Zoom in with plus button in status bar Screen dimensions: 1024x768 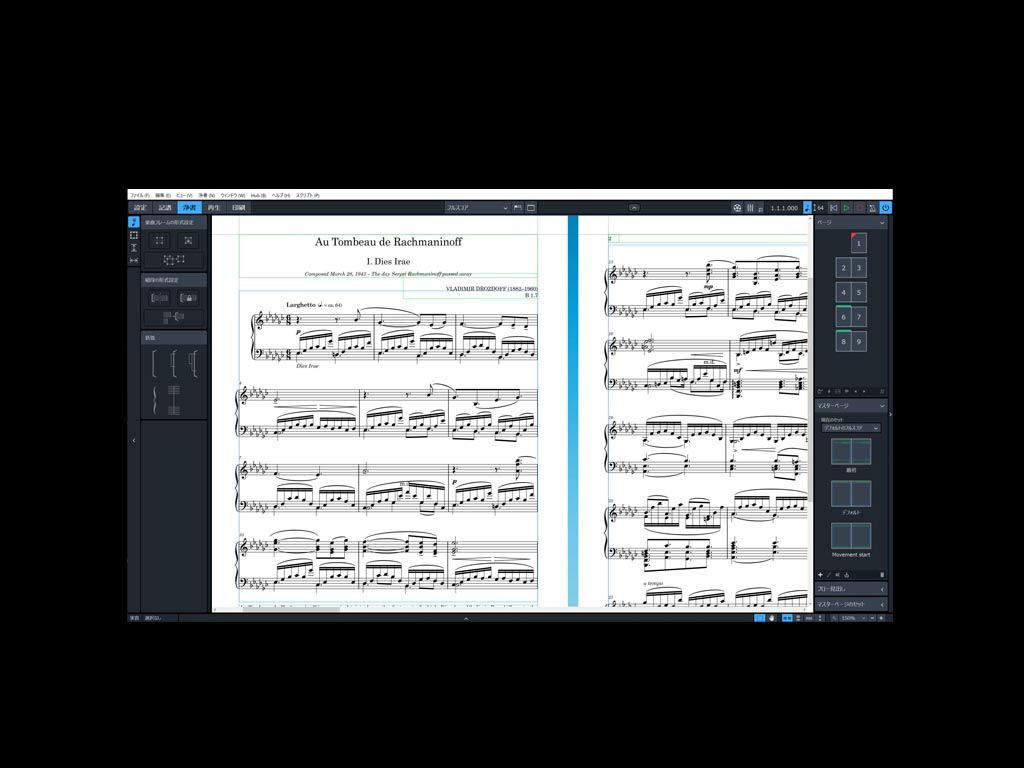[881, 618]
